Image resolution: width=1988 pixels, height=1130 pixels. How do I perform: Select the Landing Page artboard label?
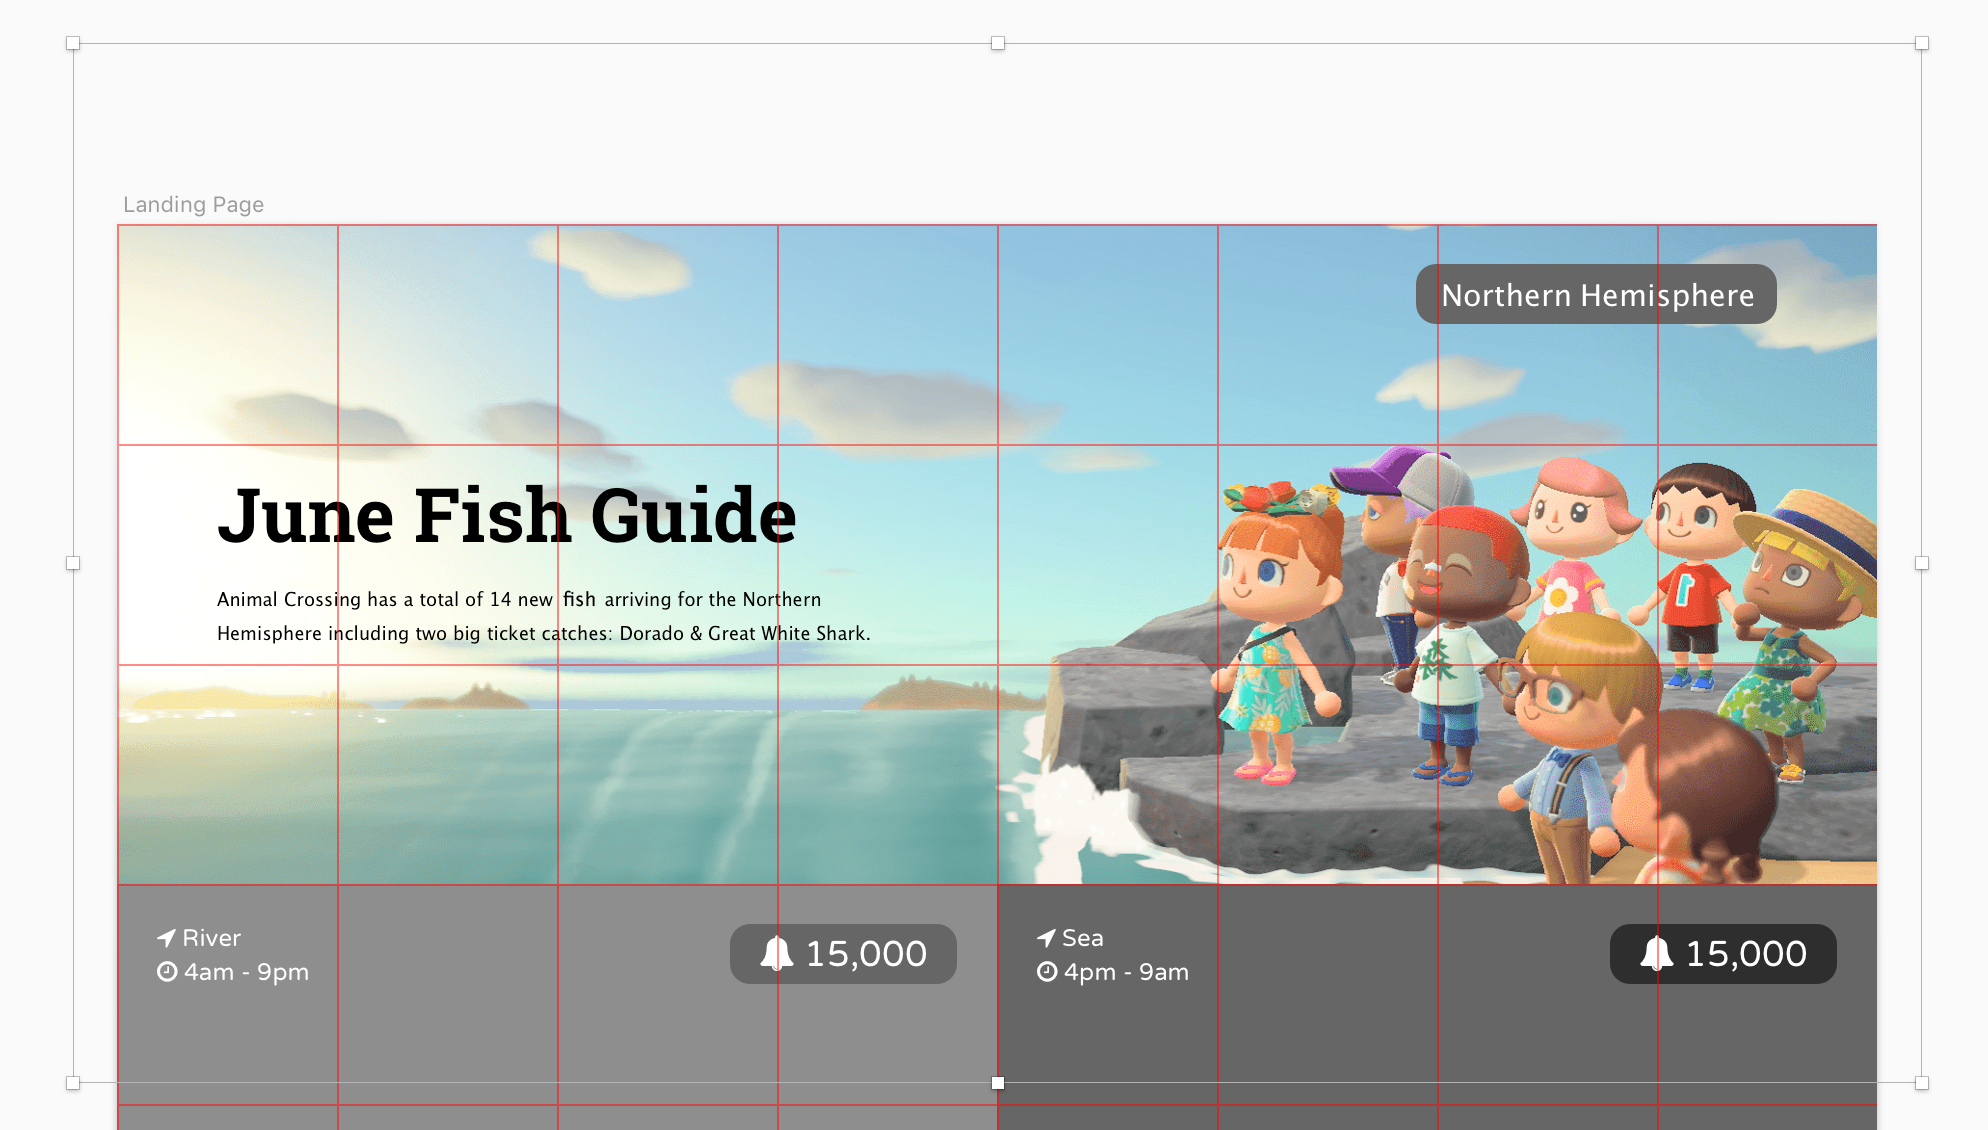point(193,205)
